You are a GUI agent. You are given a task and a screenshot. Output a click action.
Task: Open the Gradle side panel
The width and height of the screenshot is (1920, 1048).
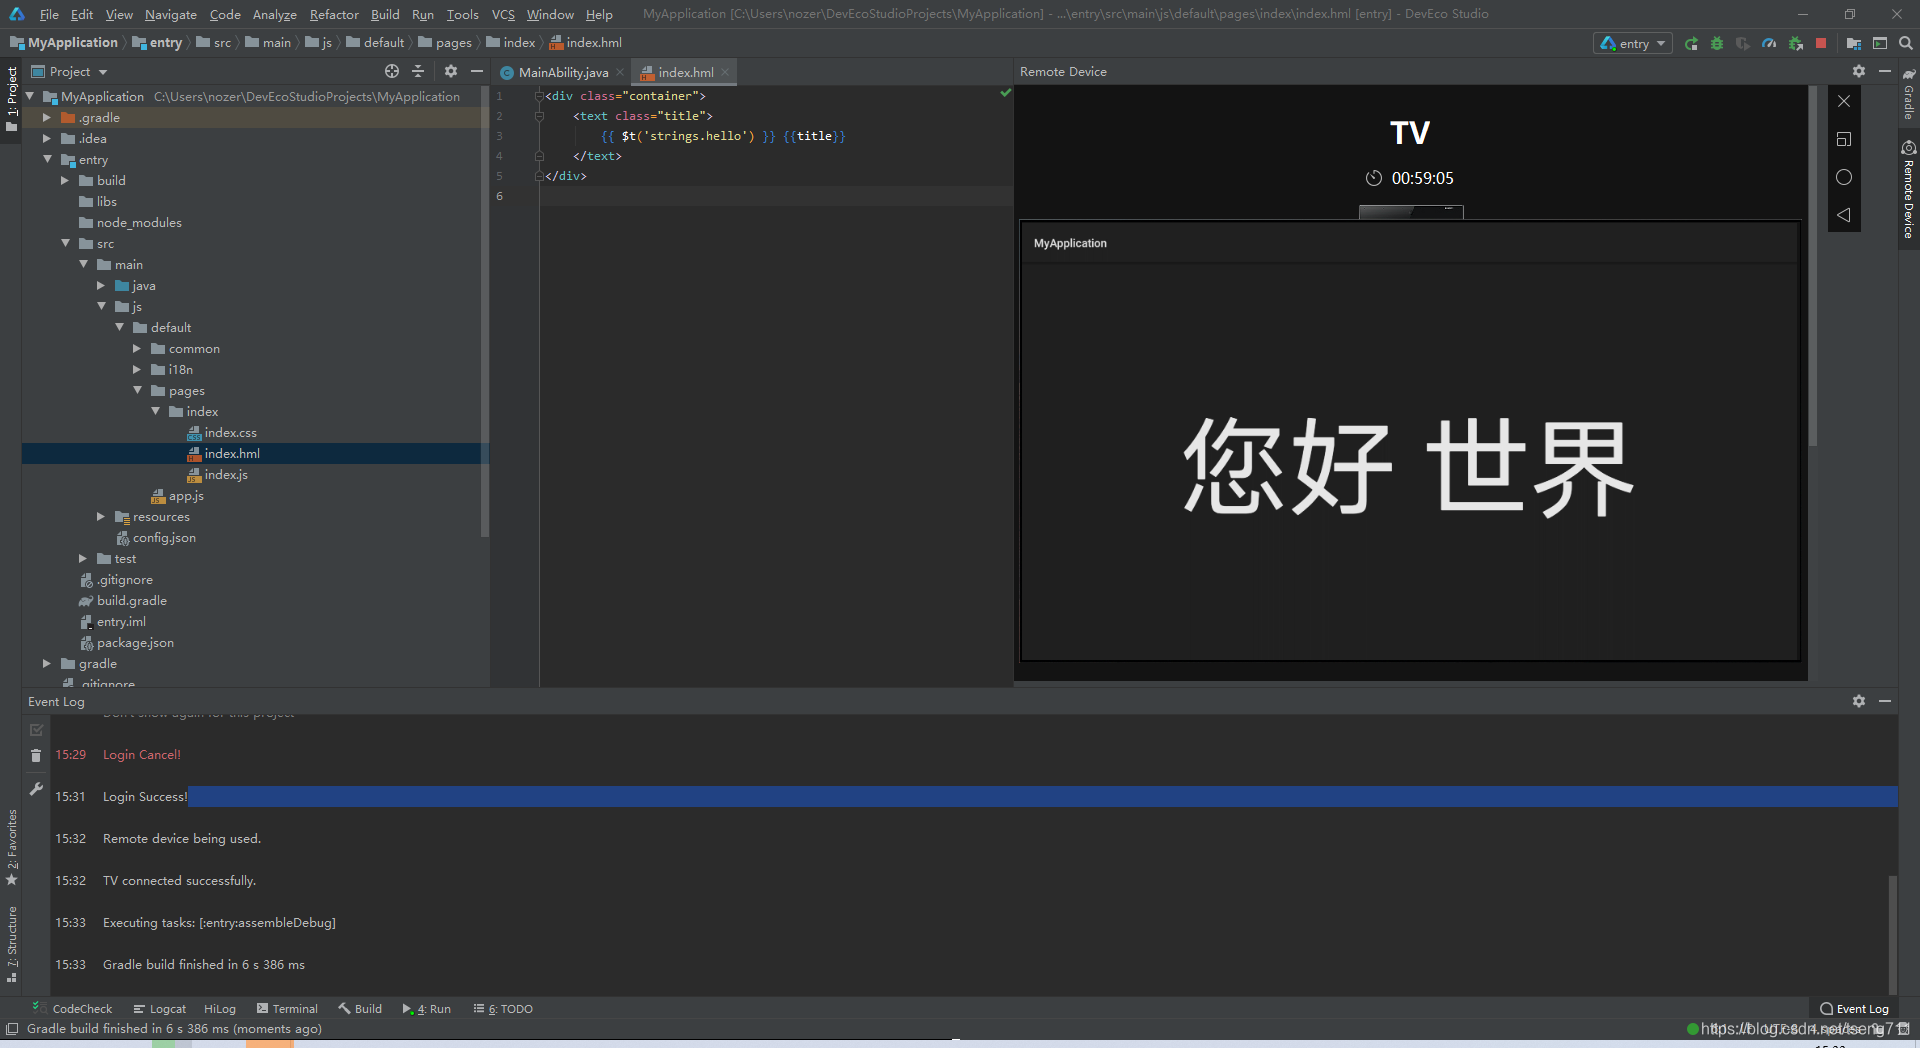tap(1909, 97)
